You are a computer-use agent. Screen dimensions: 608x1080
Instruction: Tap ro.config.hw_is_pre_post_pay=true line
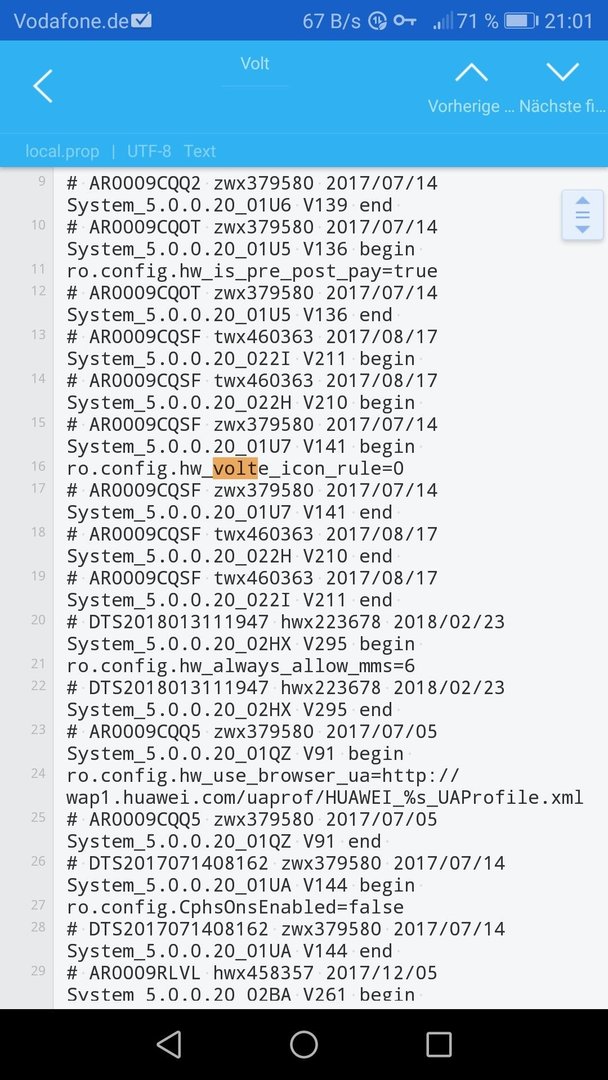[x=252, y=271]
